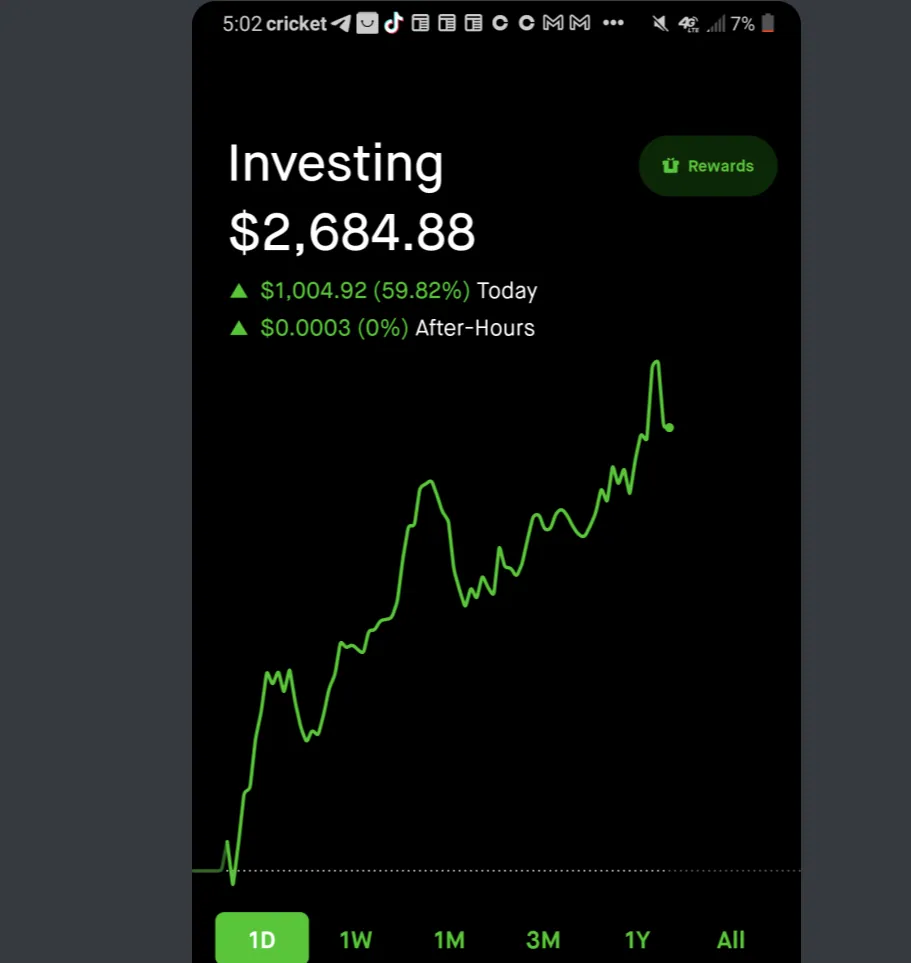Tap the TikTok notification icon

tap(393, 24)
